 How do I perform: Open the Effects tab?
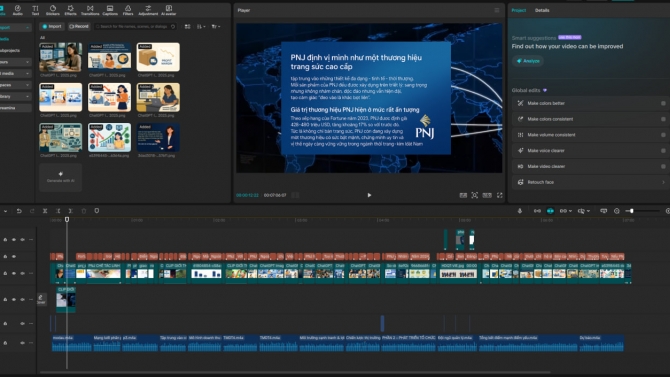71,10
